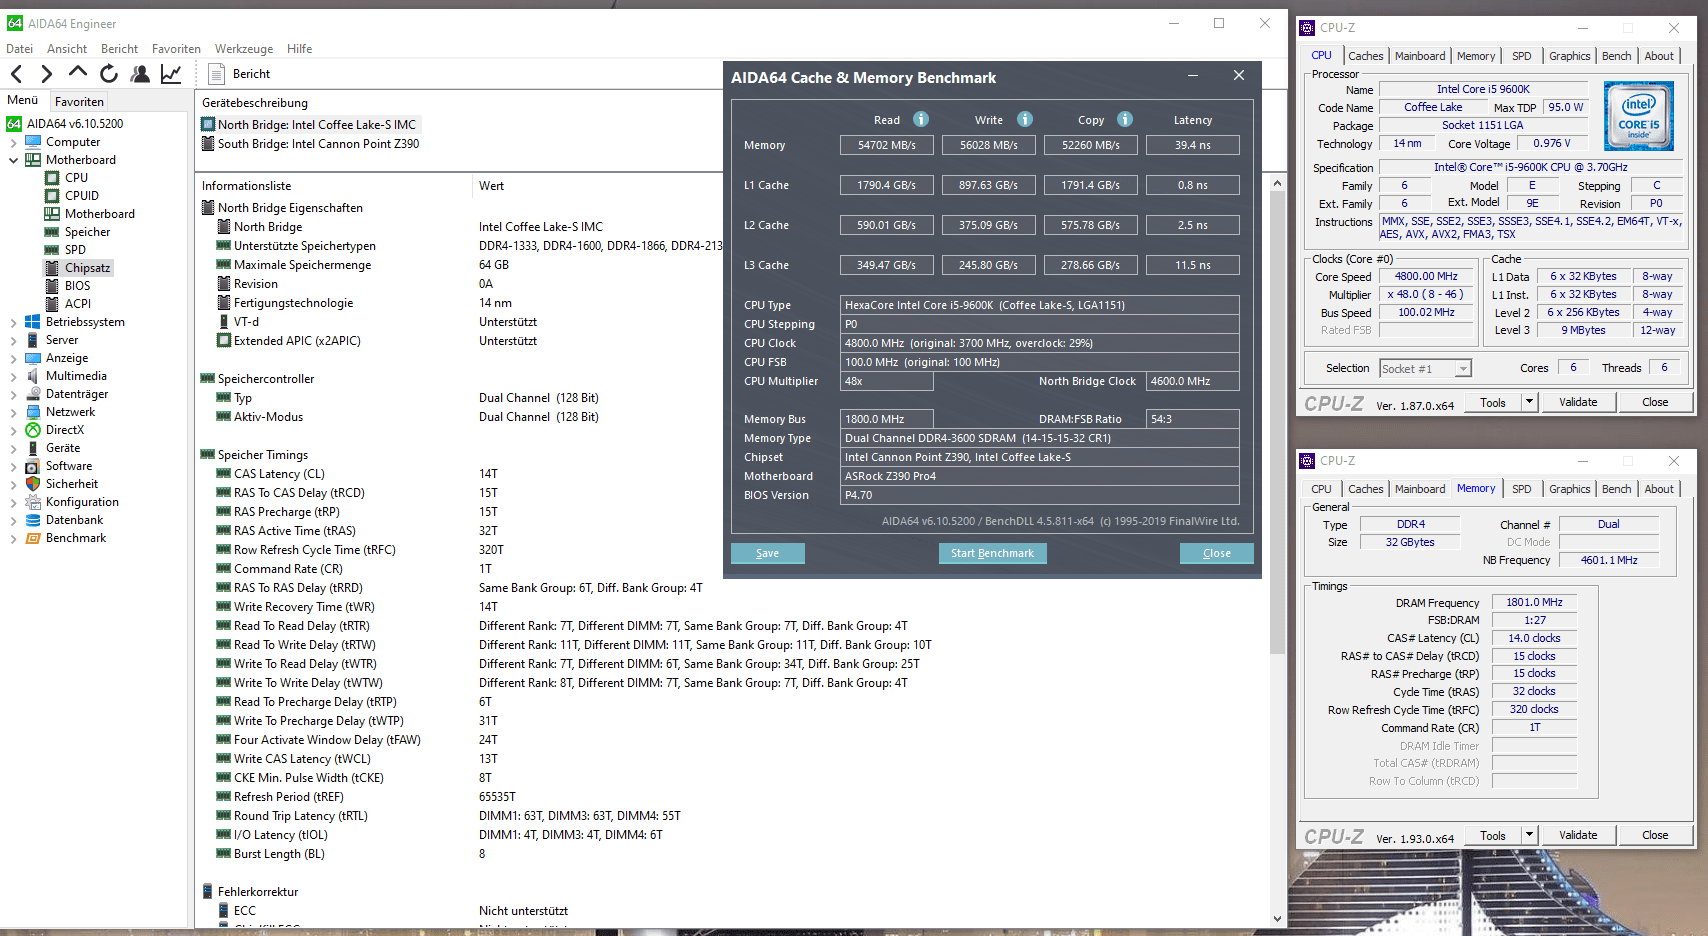Click the Multimedia speaker icon in tree

[33, 376]
